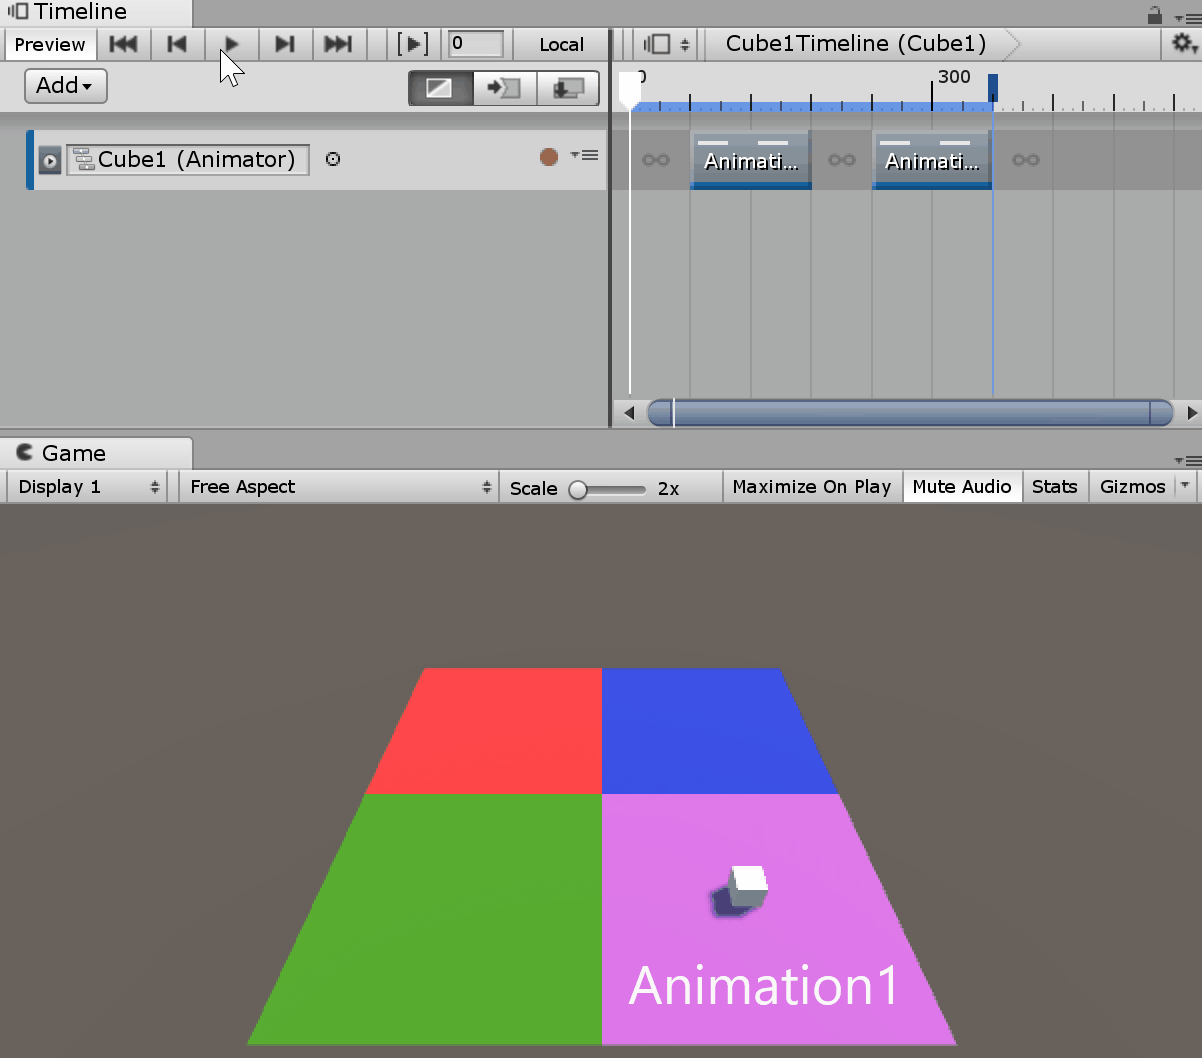Click the Scale slider handle
Screen dimensions: 1202x1058
(x=578, y=489)
